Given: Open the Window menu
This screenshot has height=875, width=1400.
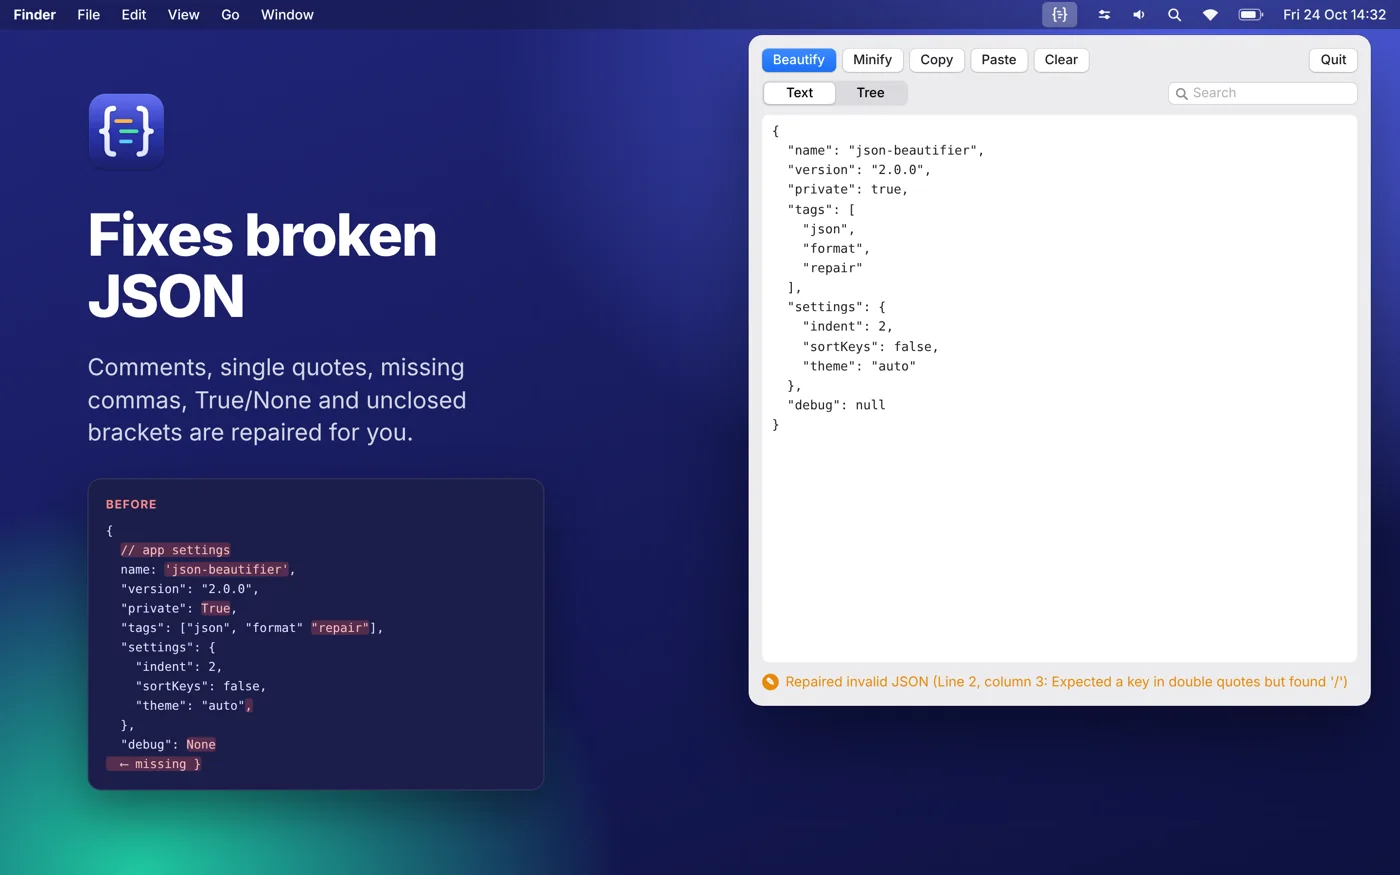Looking at the screenshot, I should (x=287, y=15).
